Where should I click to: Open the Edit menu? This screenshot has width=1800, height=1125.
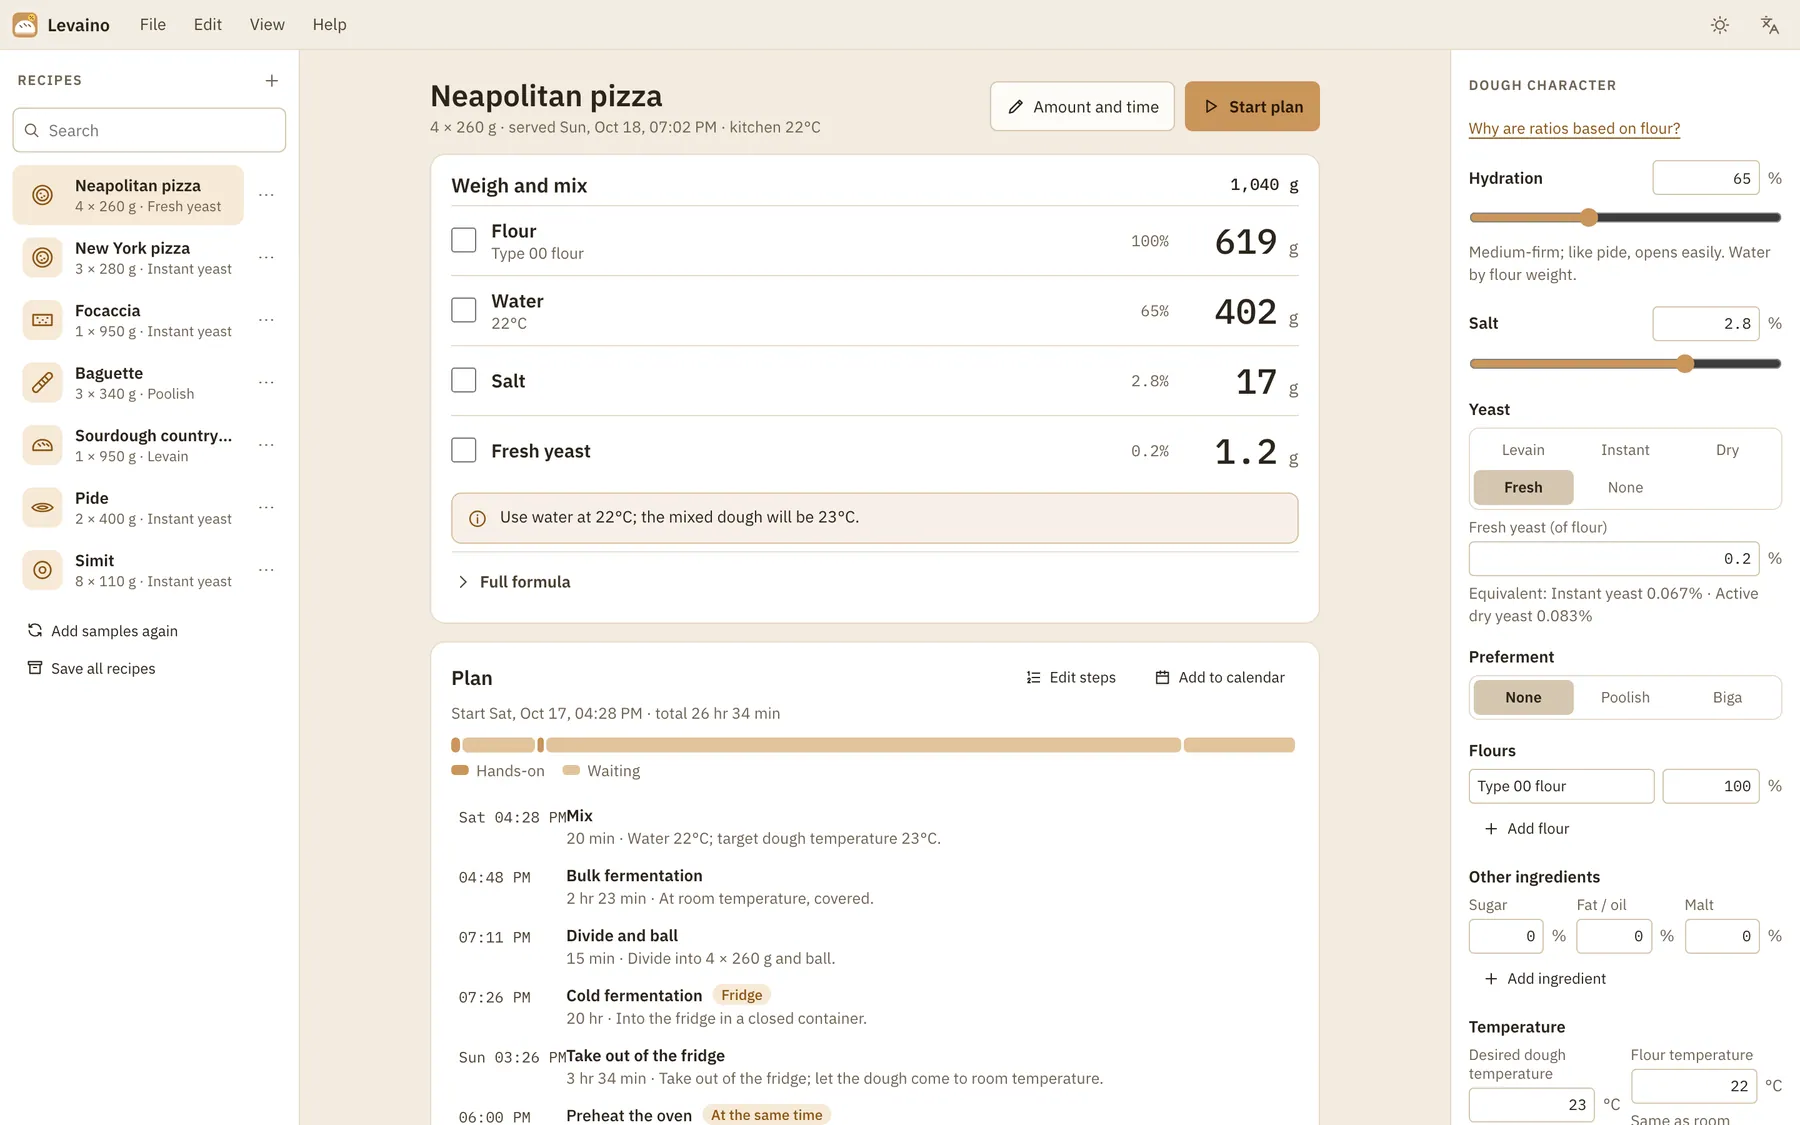tap(208, 25)
